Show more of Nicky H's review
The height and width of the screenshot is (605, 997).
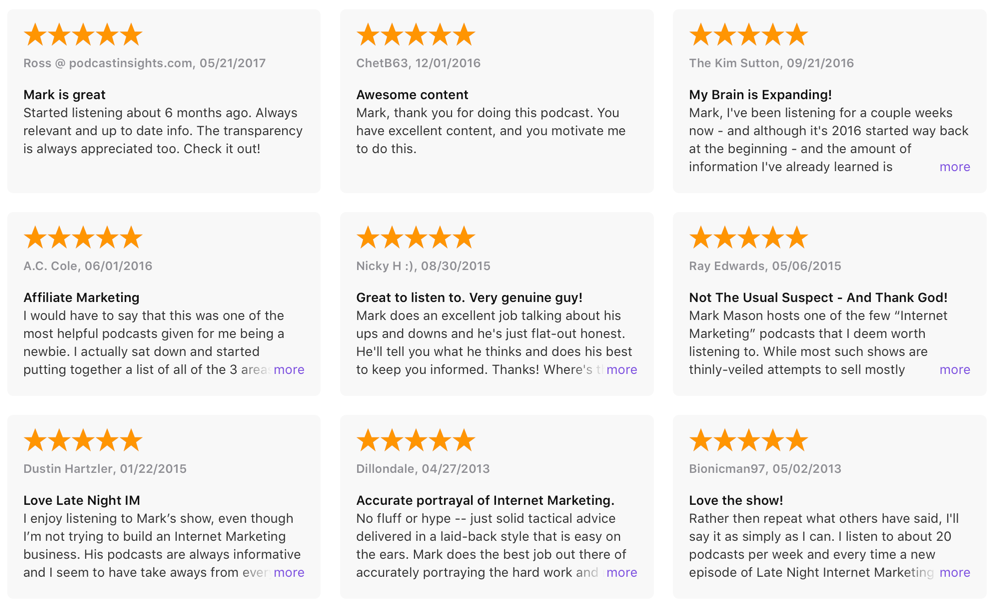621,370
